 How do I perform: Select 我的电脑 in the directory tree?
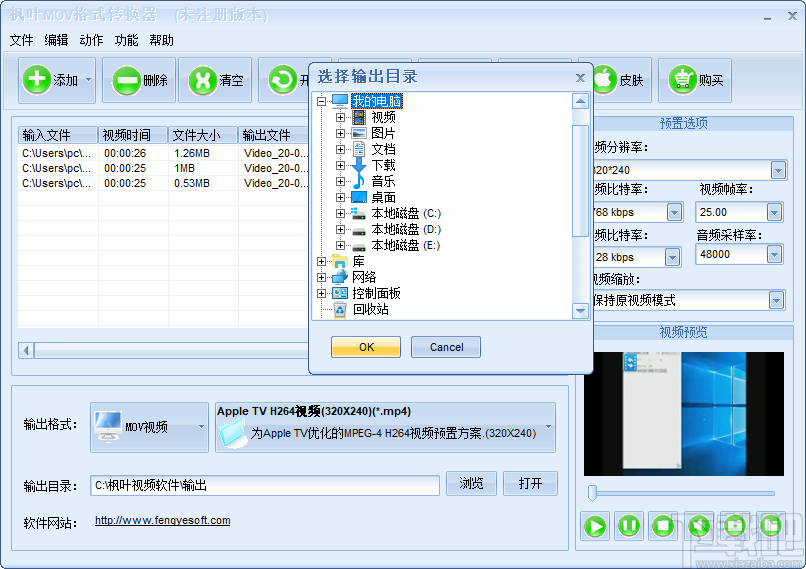click(376, 101)
